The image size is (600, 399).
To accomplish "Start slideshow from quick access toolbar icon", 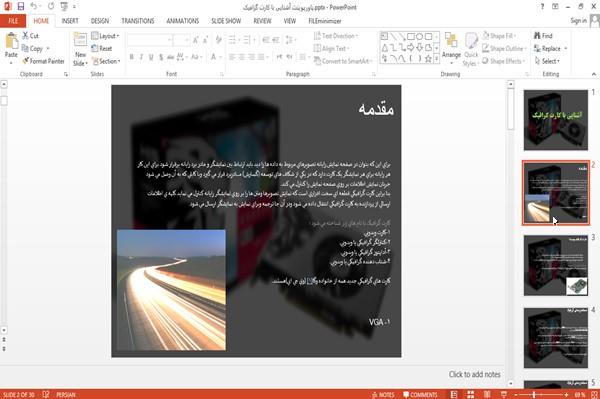I will pyautogui.click(x=64, y=6).
